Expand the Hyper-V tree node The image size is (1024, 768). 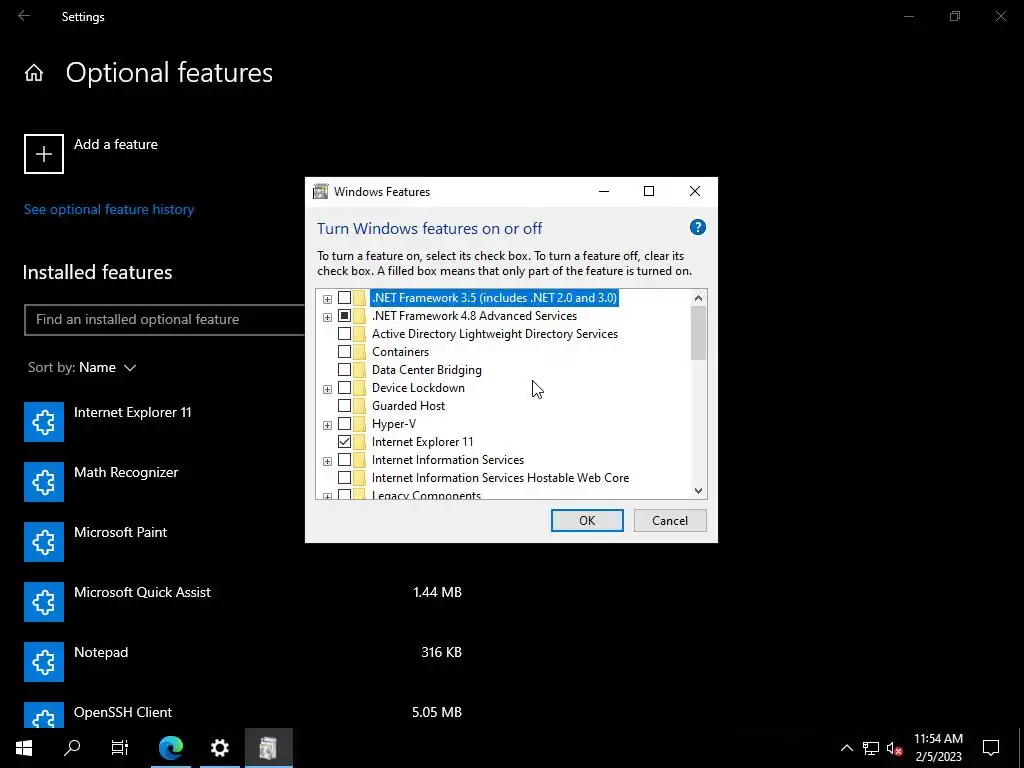327,425
